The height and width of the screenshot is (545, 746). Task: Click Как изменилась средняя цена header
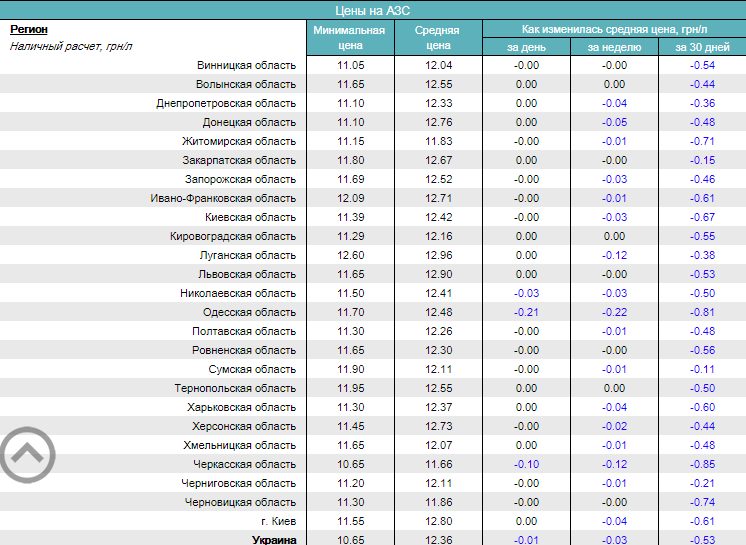point(613,29)
